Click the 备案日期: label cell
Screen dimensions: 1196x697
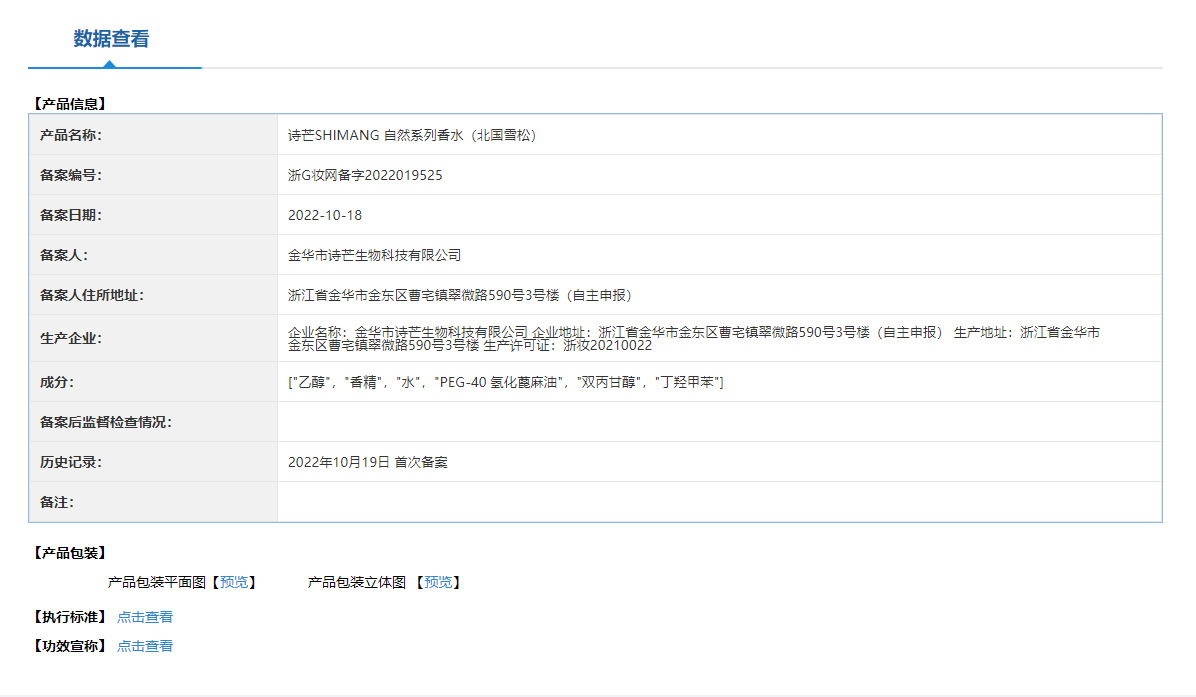153,215
